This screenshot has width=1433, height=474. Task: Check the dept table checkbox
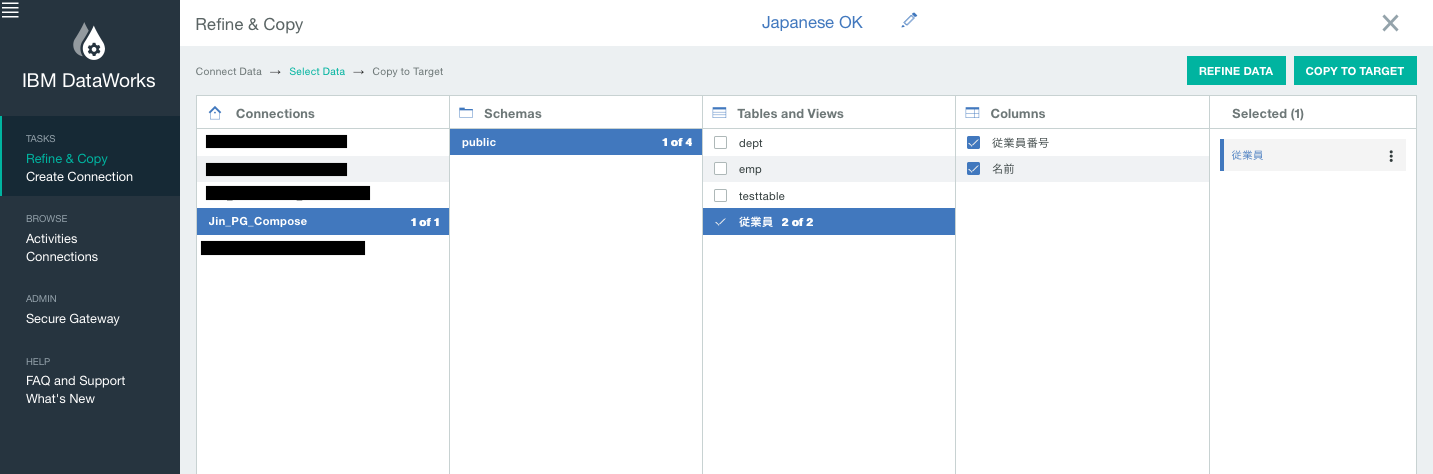click(x=720, y=143)
